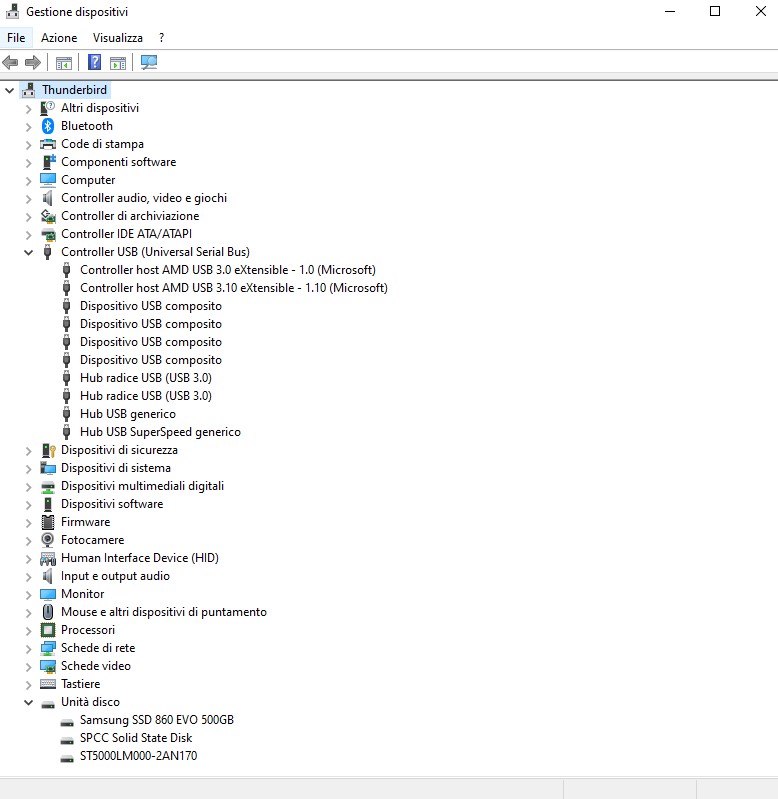Select the ST5000LM000-2AN170 disk entry
This screenshot has height=799, width=778.
[x=138, y=756]
